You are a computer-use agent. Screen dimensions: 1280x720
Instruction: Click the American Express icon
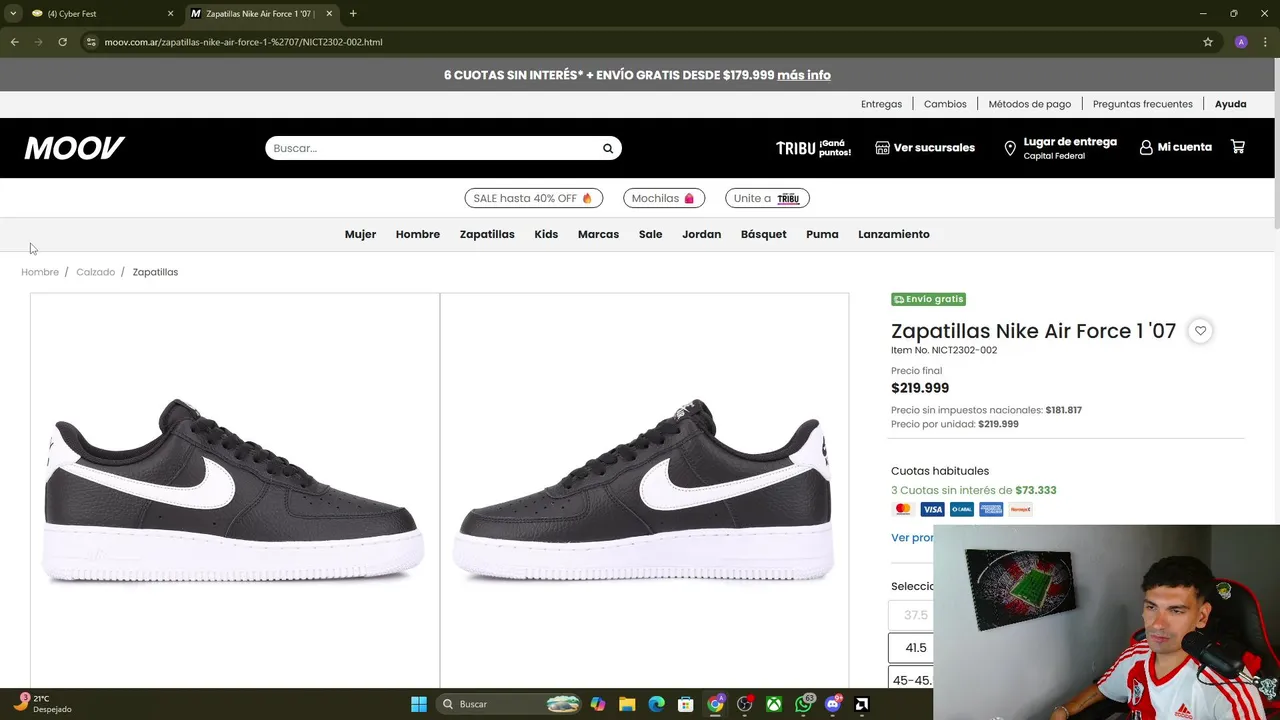pos(991,509)
